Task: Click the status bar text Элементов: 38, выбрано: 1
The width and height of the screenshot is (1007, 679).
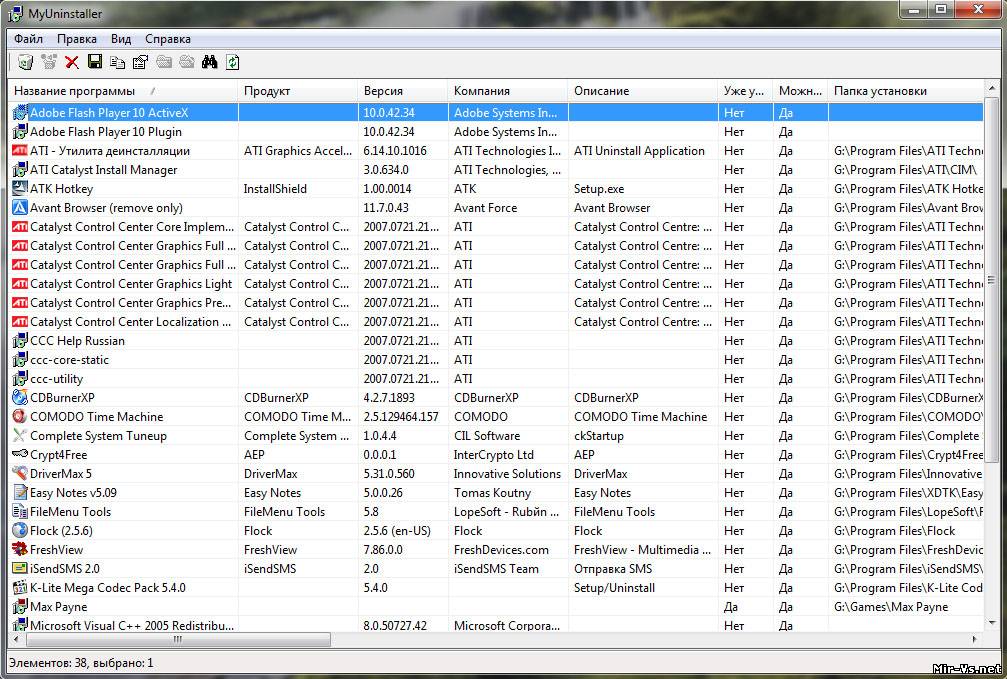Action: (82, 662)
